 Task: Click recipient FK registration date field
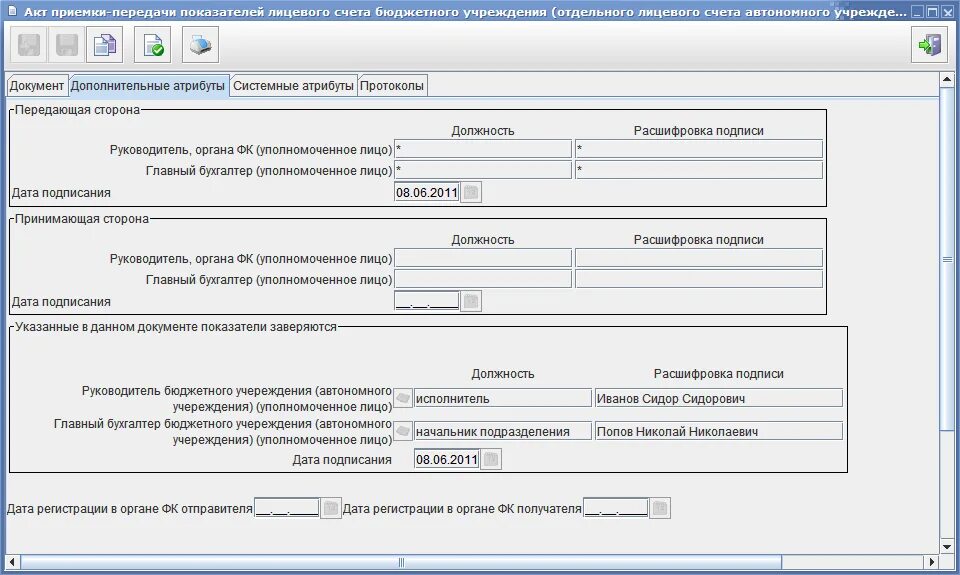(616, 508)
